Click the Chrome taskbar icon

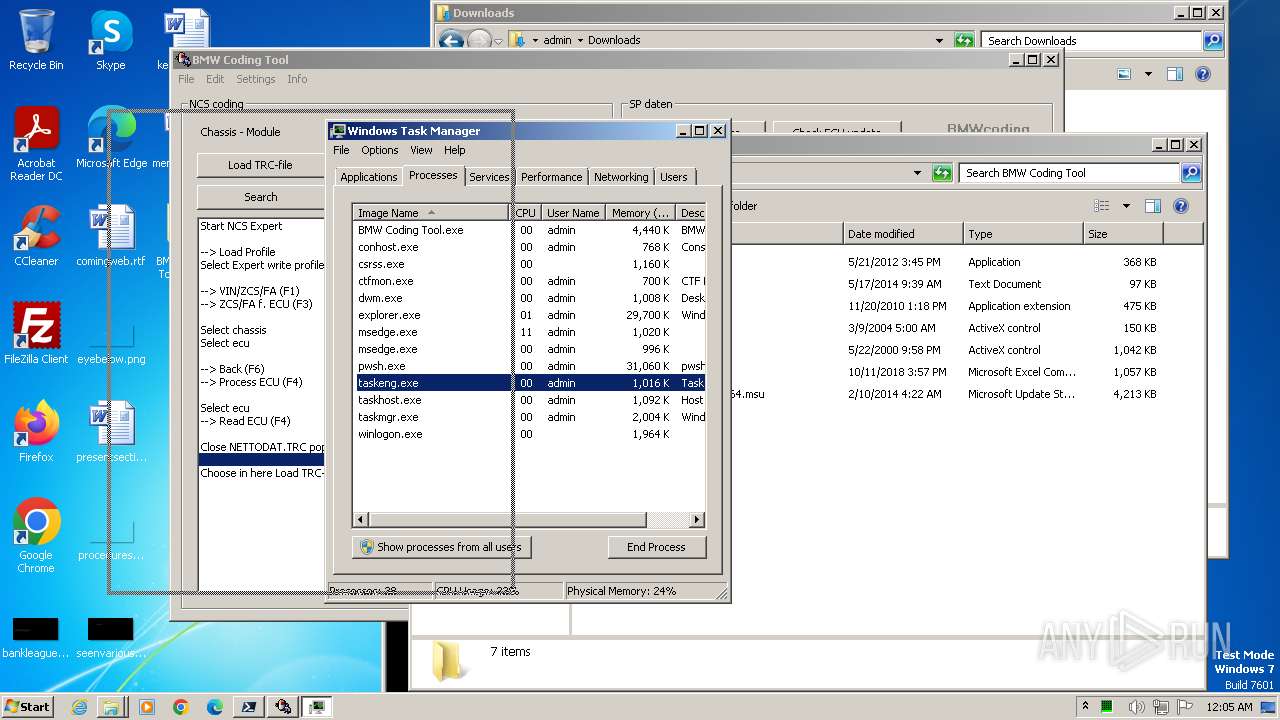coord(181,707)
